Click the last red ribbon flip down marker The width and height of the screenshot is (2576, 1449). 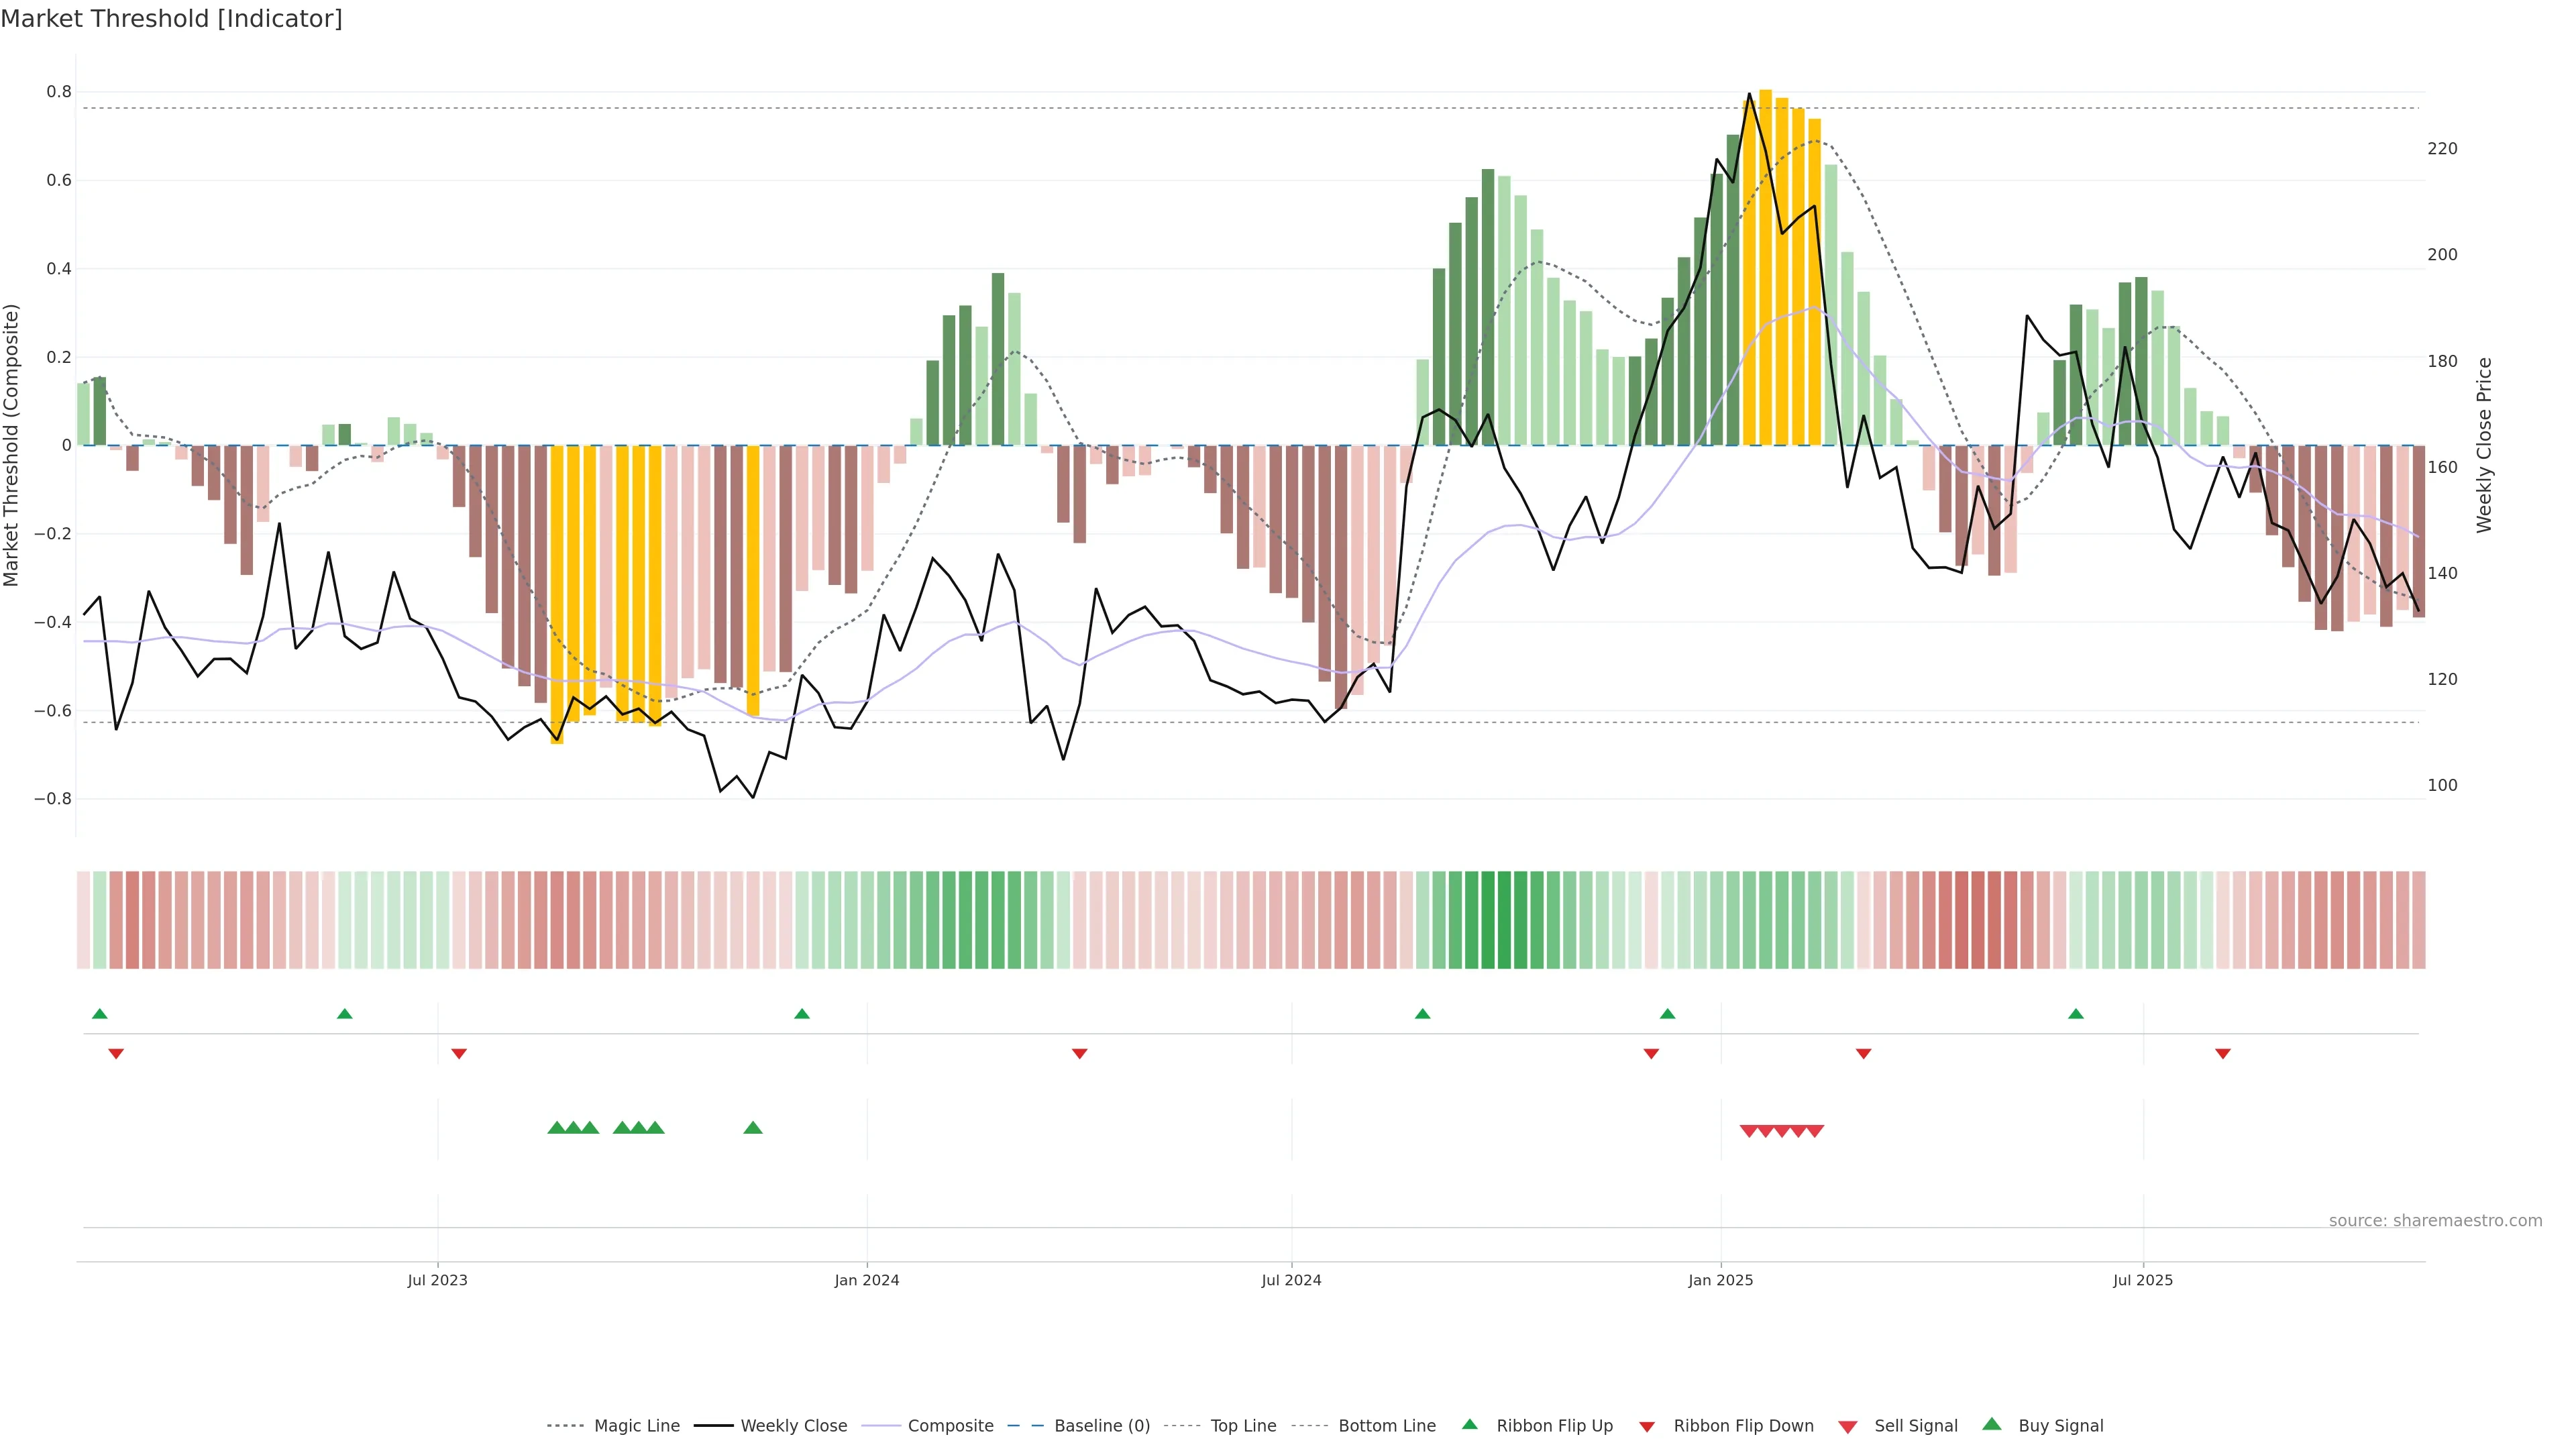point(2223,1053)
